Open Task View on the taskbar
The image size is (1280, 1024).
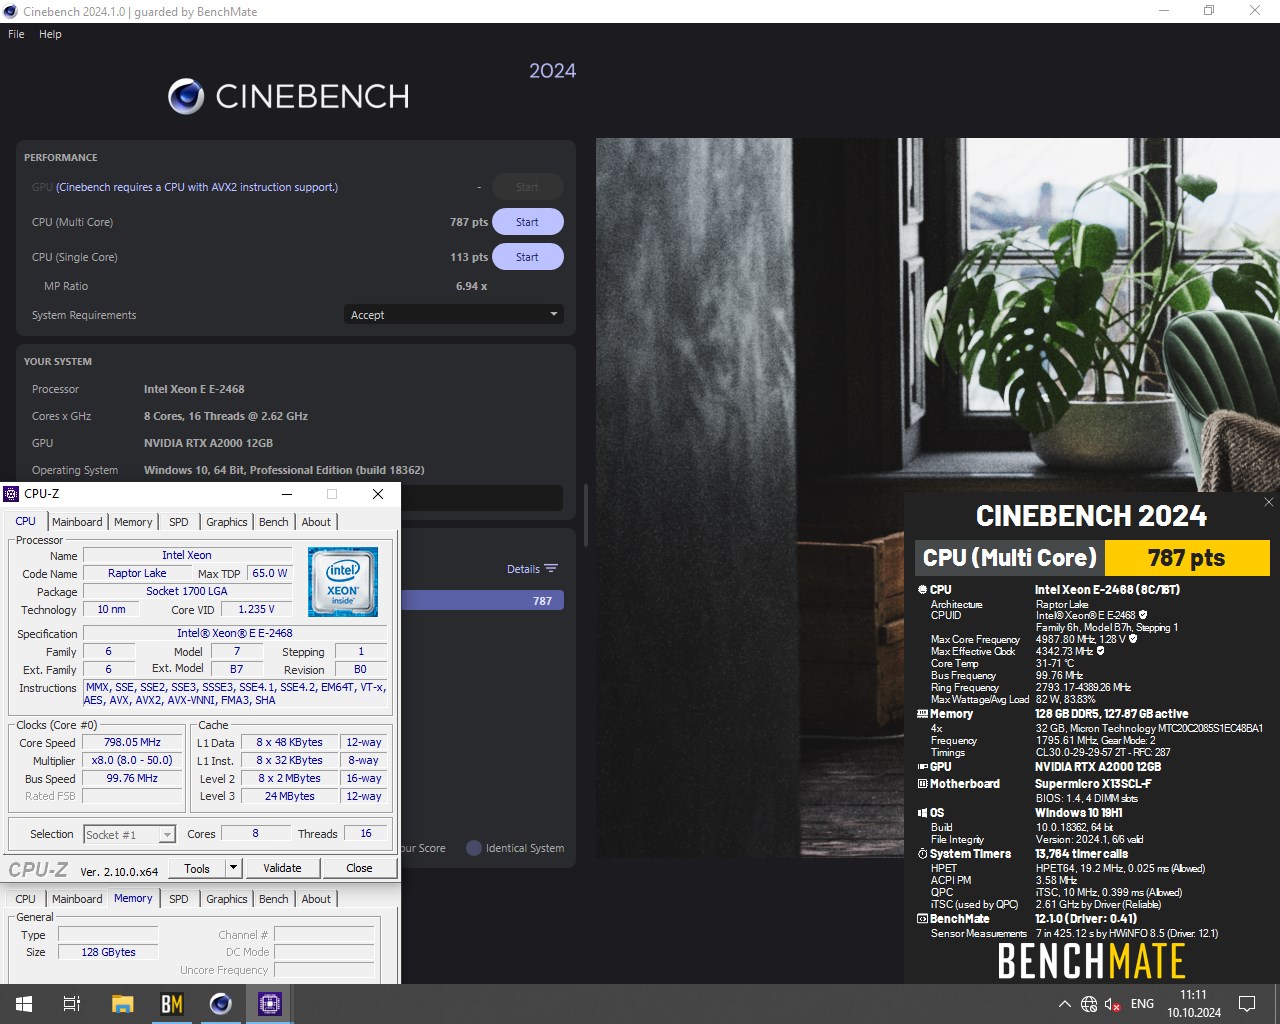click(x=72, y=1004)
